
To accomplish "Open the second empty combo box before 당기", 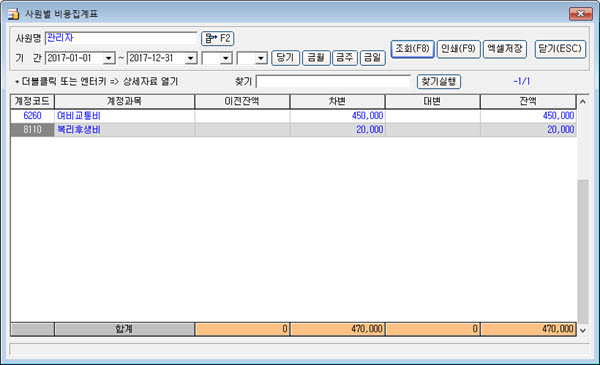I will pyautogui.click(x=261, y=59).
